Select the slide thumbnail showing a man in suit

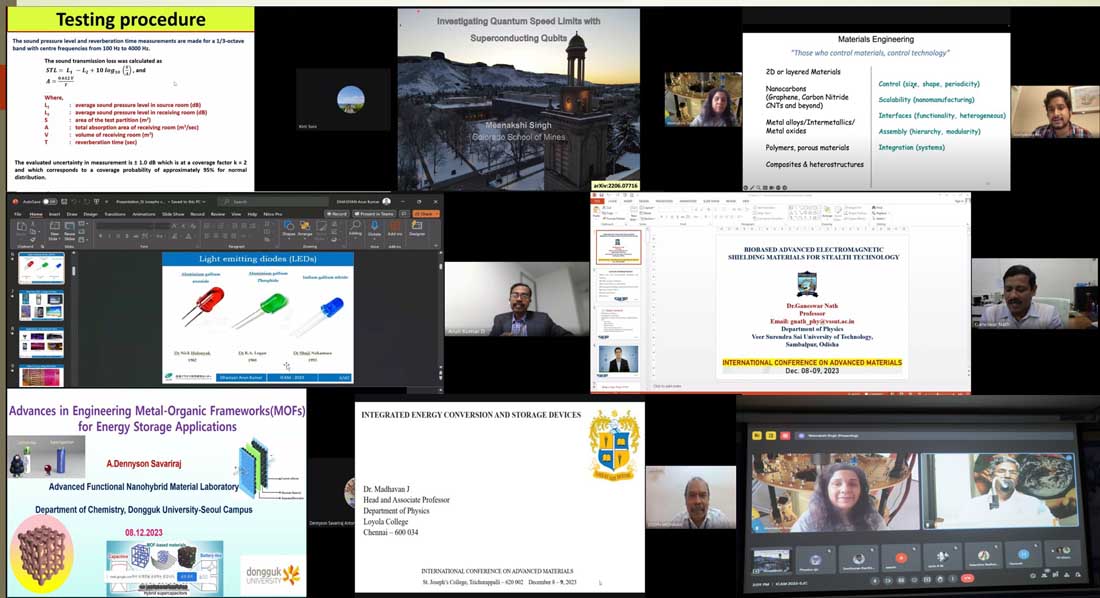coord(618,359)
